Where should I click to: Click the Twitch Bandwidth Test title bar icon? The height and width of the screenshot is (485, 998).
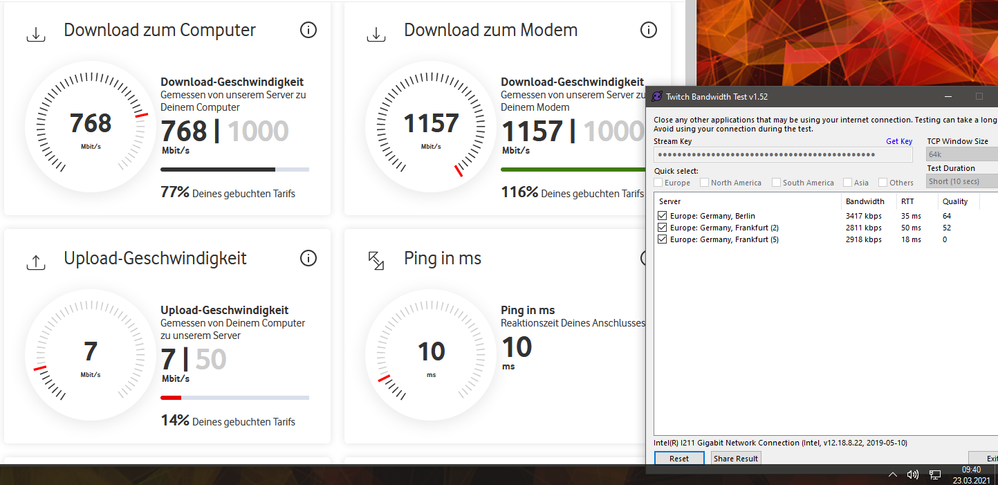(x=657, y=97)
